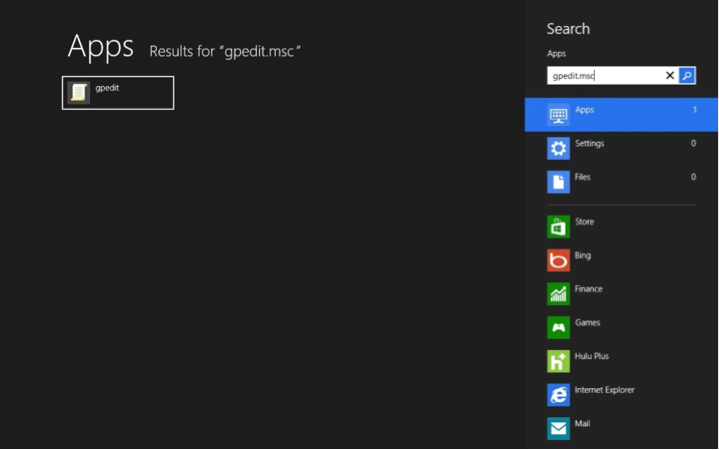Click the Hulu Plus icon
Screen dimensions: 719x450
(559, 361)
